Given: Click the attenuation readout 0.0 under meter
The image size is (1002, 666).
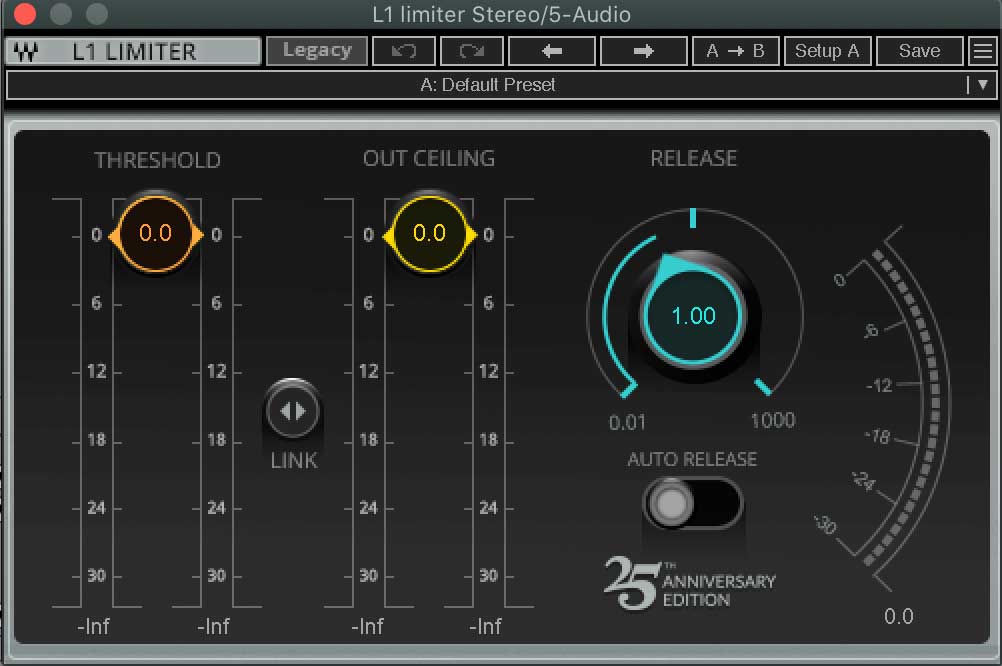Looking at the screenshot, I should click(898, 617).
